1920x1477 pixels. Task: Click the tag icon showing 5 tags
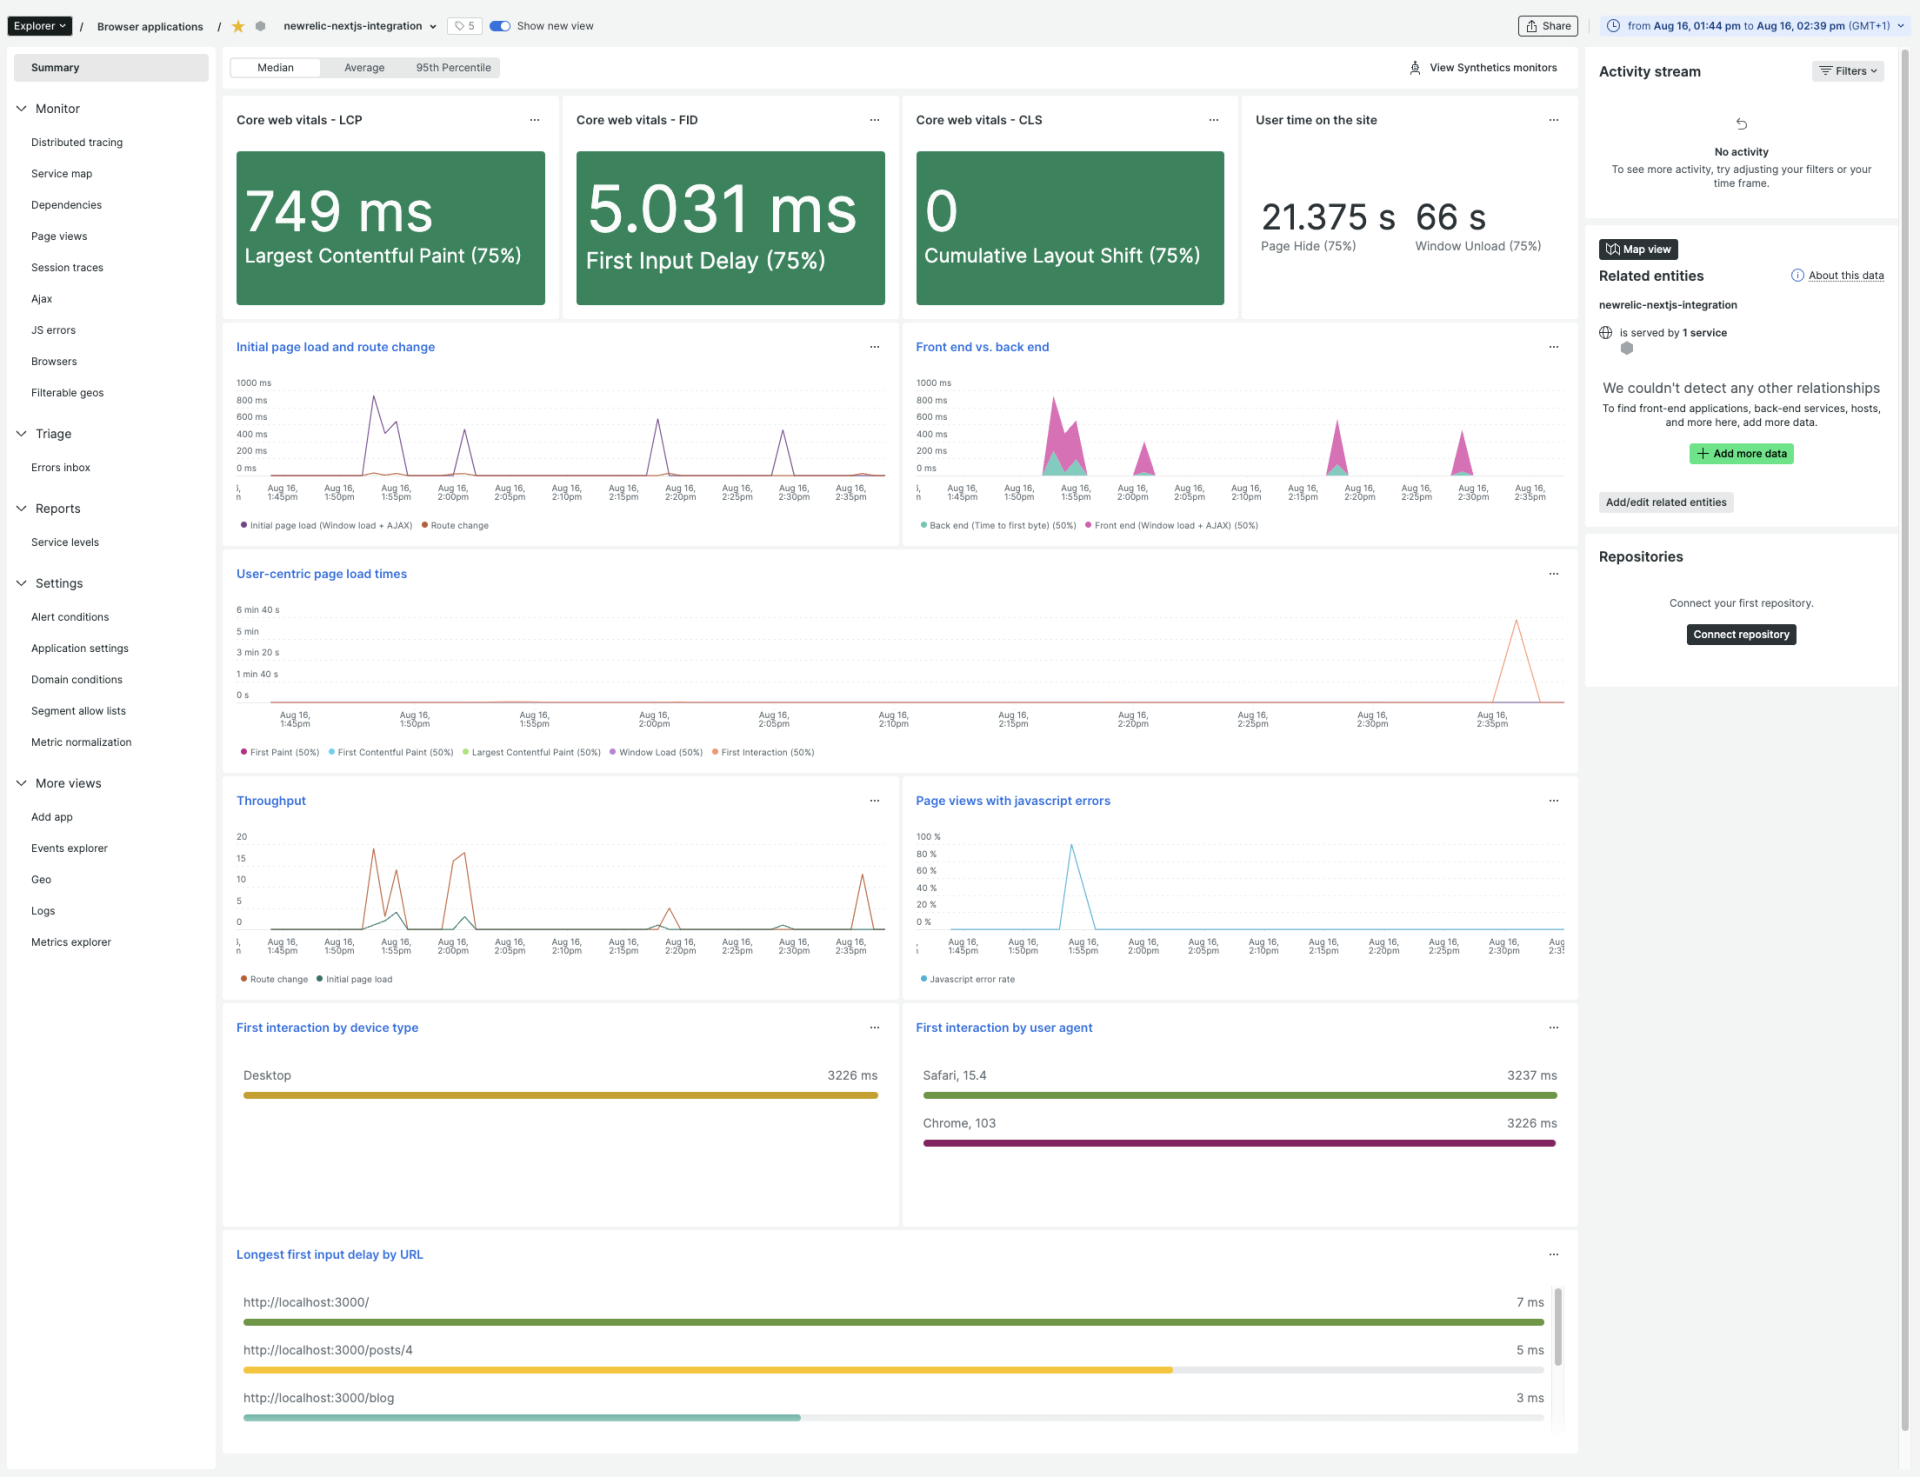tap(463, 26)
